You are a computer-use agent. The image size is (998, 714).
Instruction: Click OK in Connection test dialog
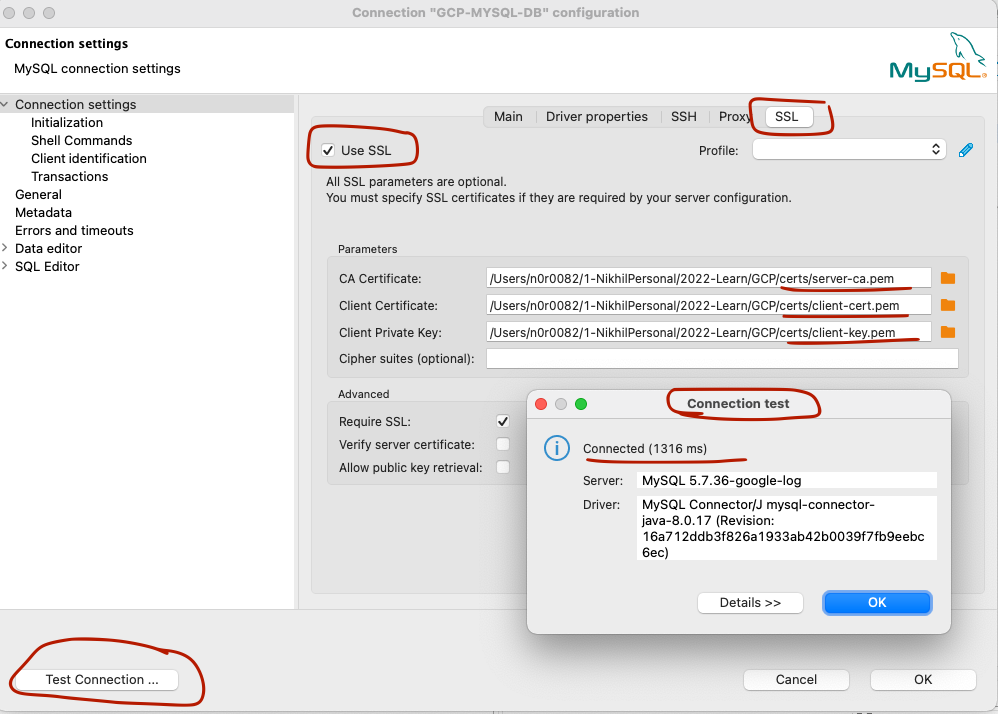pos(877,603)
